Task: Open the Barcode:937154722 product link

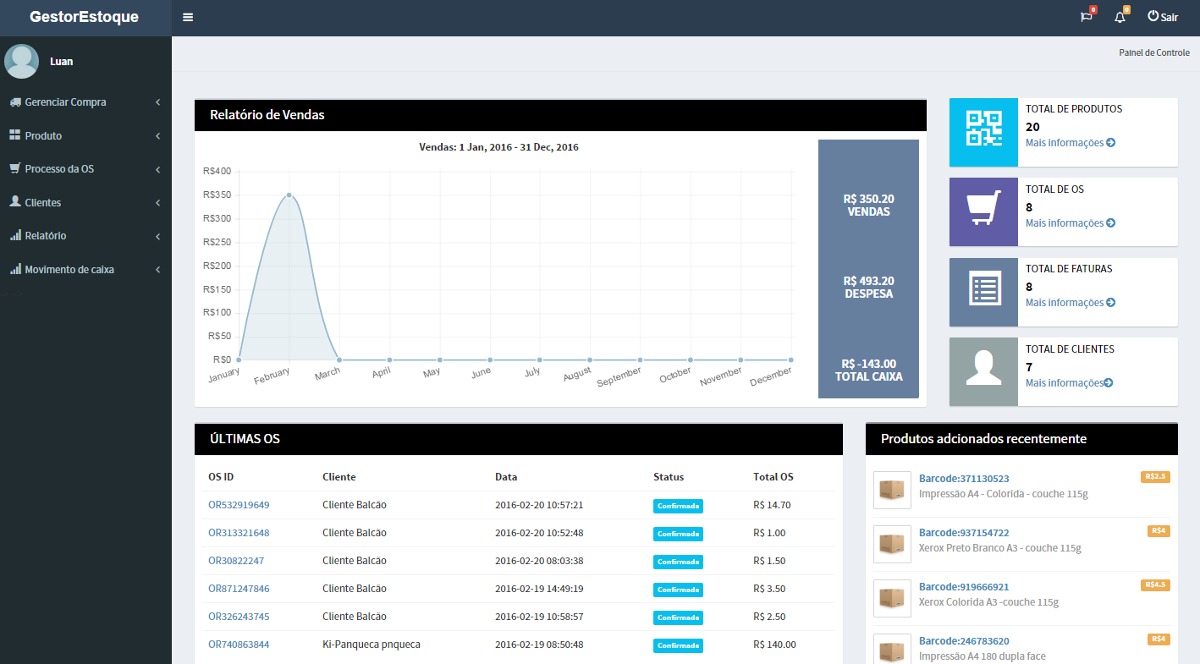Action: coord(963,533)
